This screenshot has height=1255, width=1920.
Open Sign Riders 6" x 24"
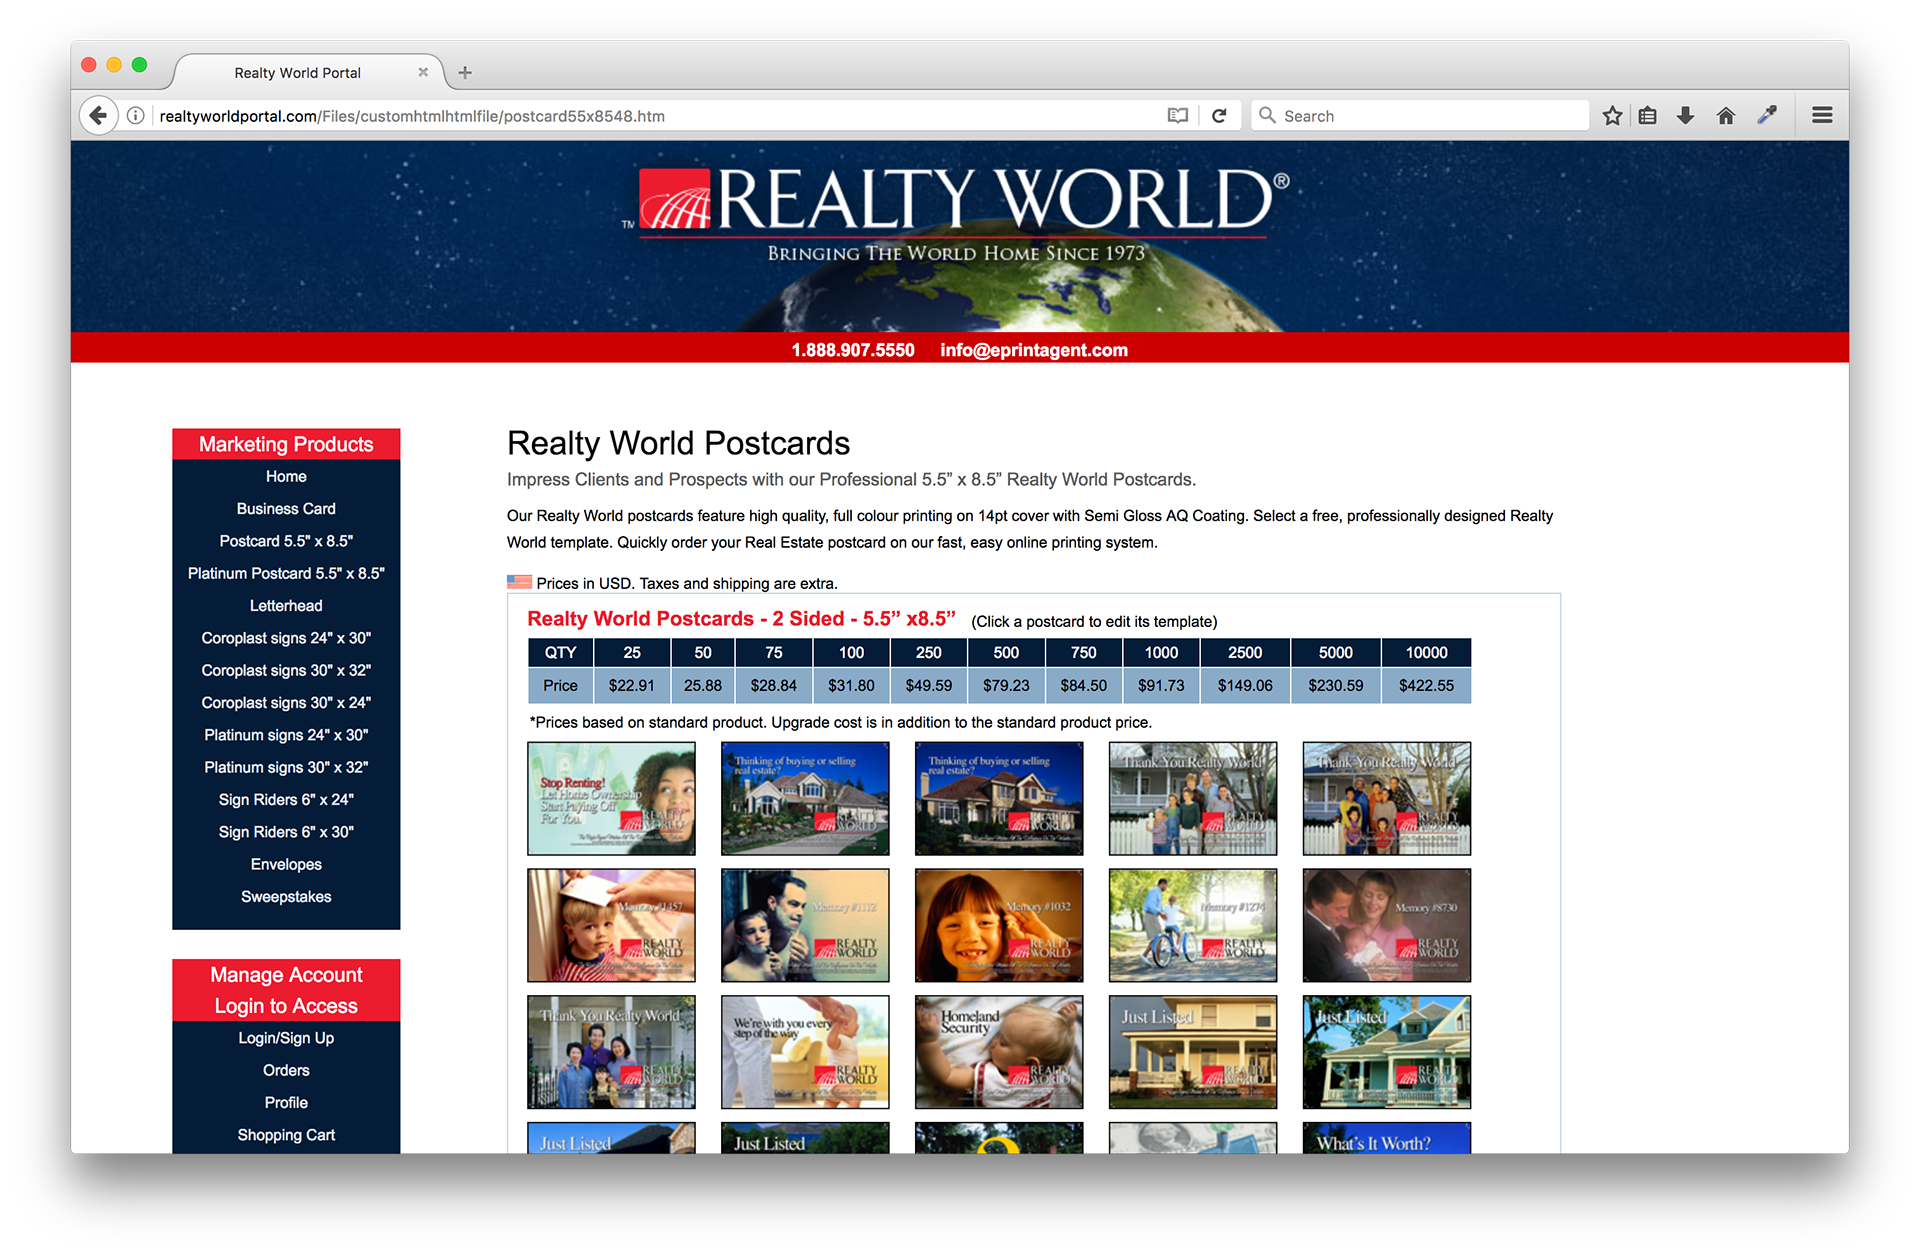pyautogui.click(x=286, y=800)
